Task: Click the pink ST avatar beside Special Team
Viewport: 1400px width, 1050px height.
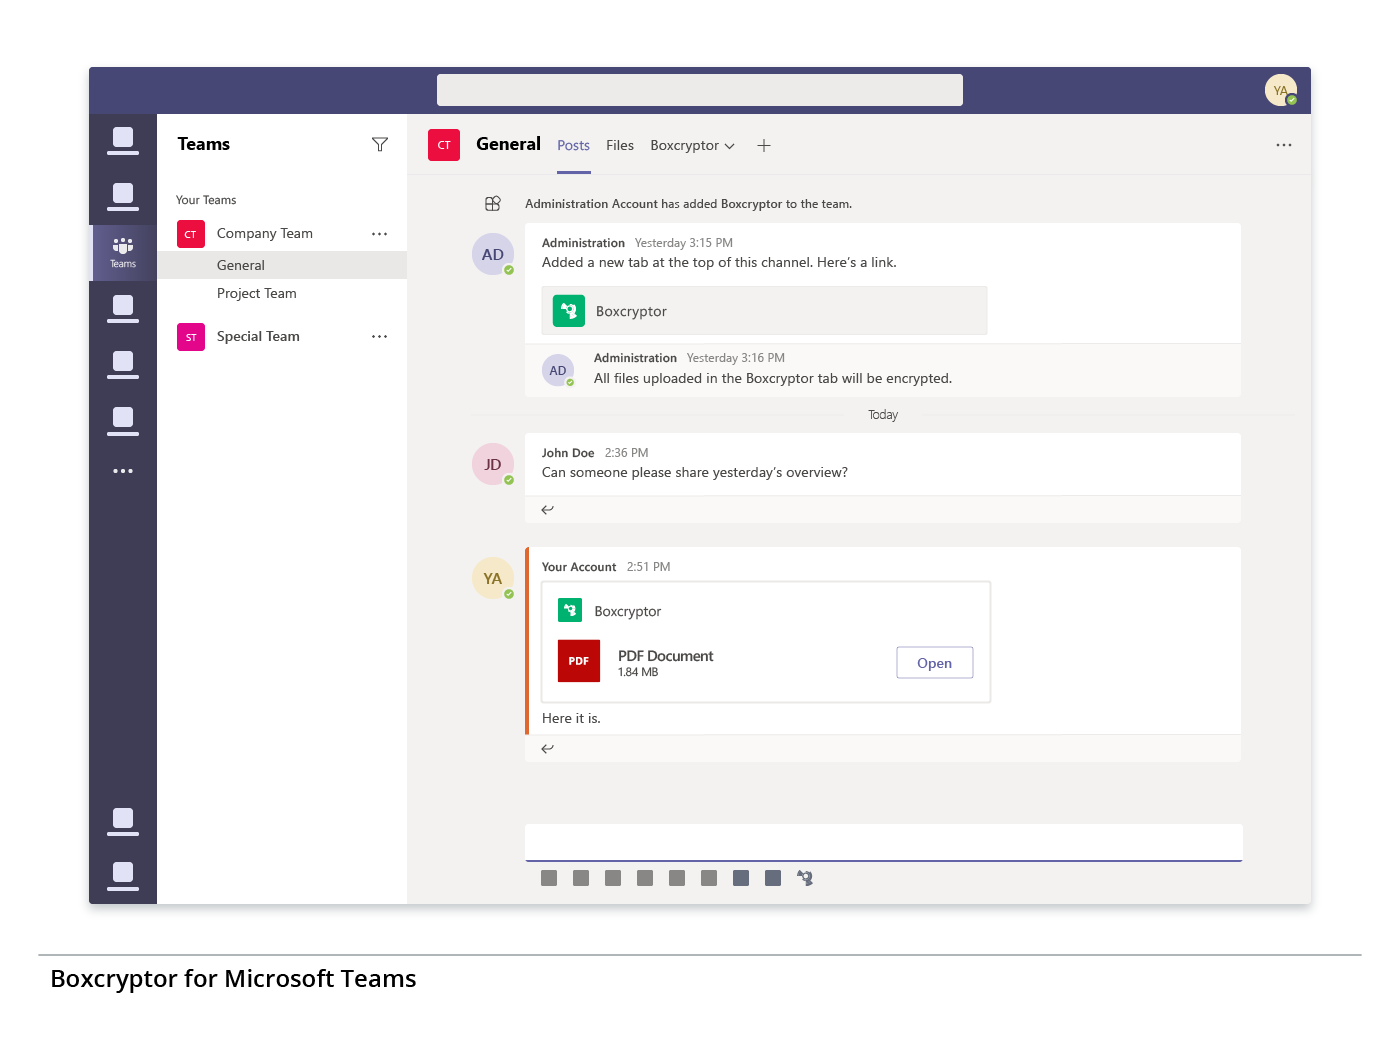Action: point(191,337)
